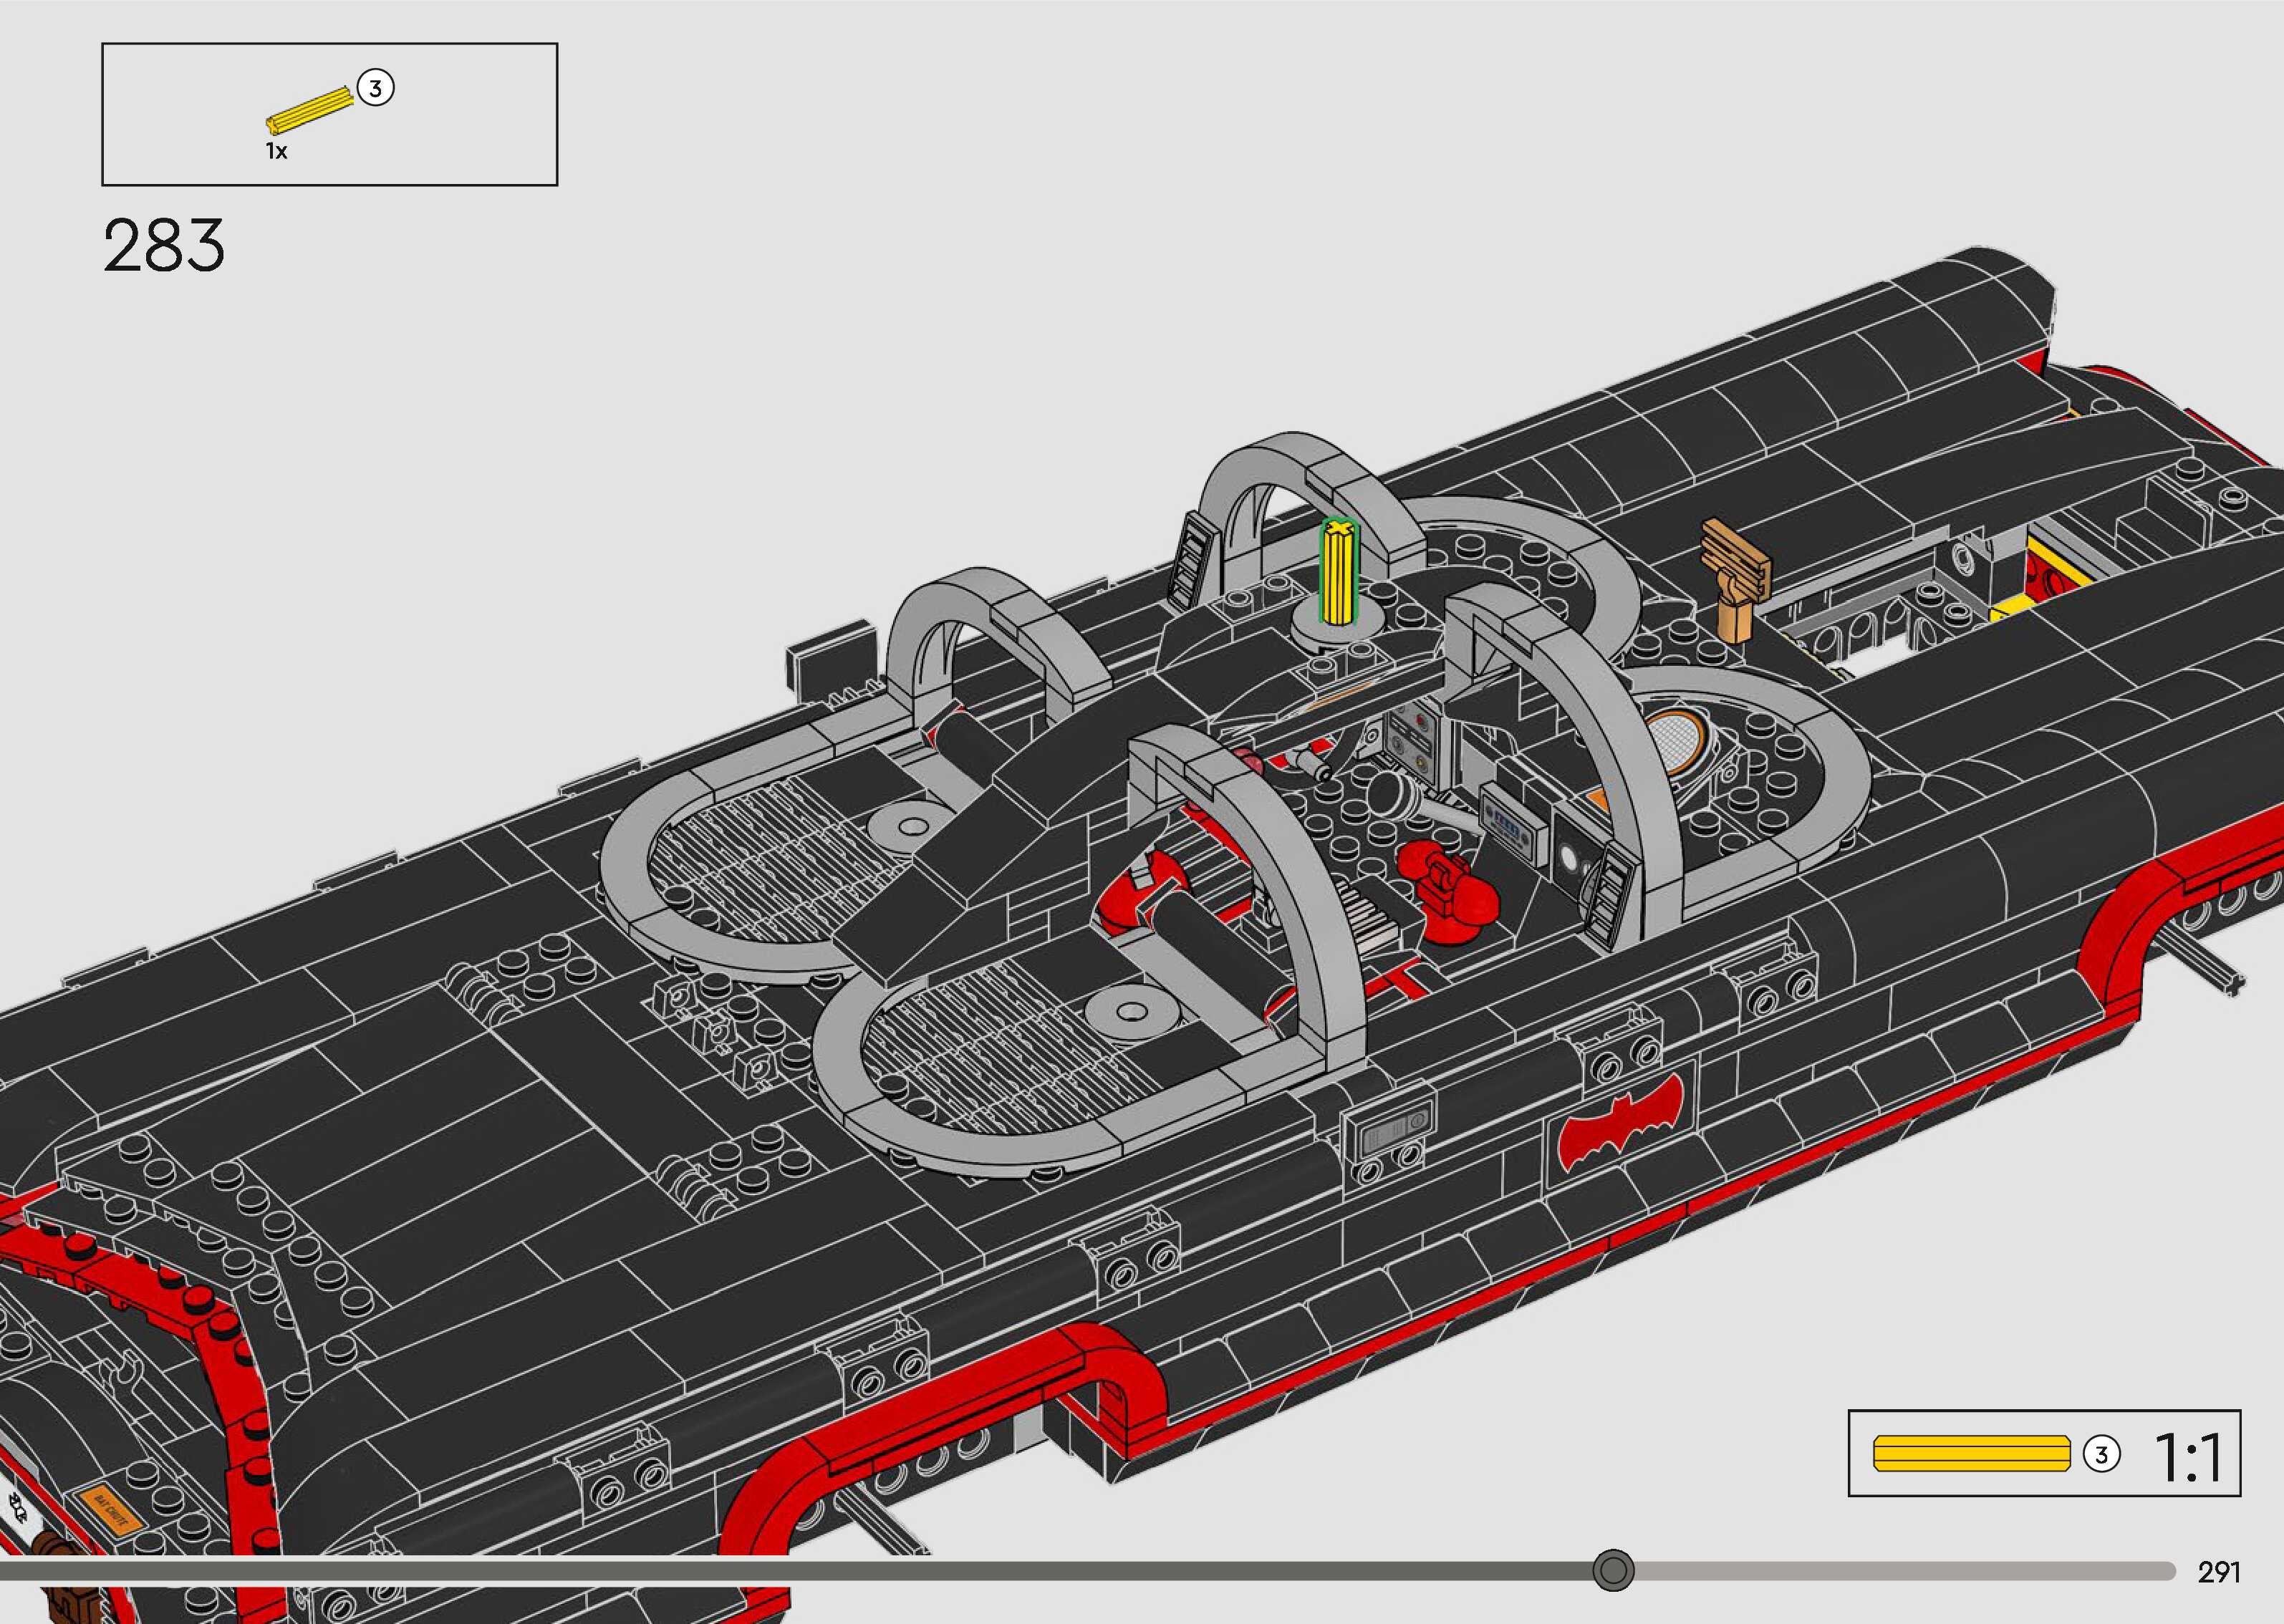Image resolution: width=2284 pixels, height=1624 pixels.
Task: Click the 1:1 scale text
Action: 2188,1457
